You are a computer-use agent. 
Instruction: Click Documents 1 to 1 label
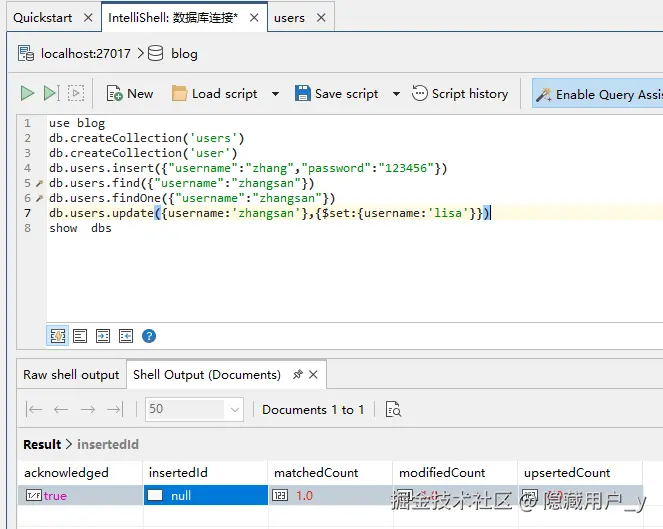[313, 410]
